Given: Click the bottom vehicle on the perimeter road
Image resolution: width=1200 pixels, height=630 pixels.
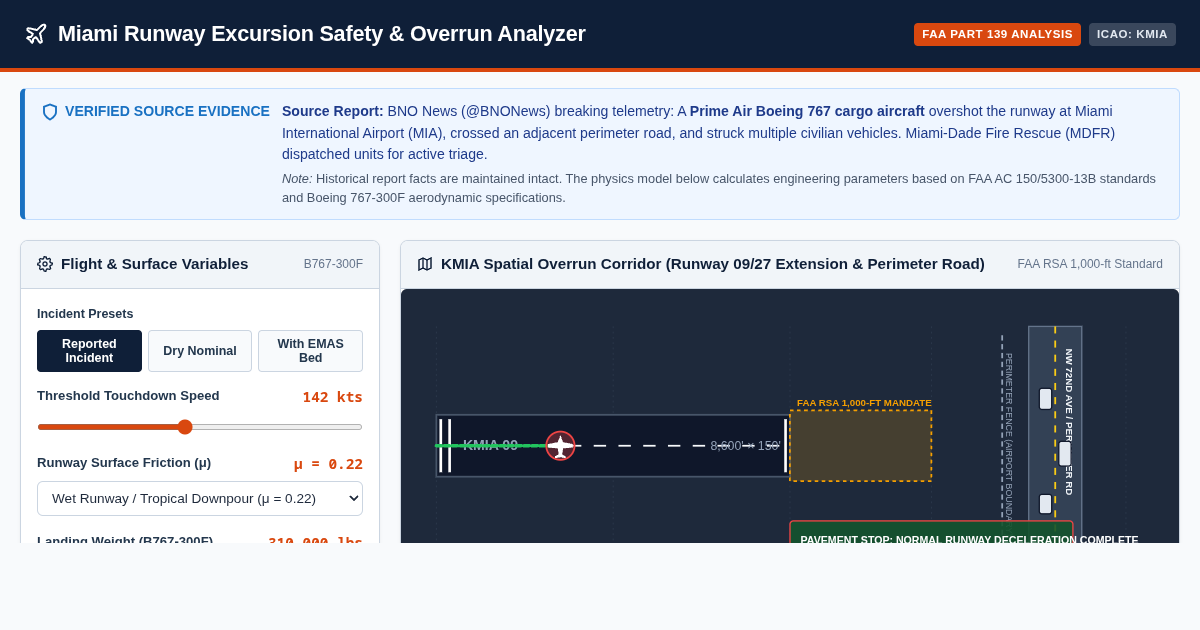Looking at the screenshot, I should pyautogui.click(x=1045, y=504).
